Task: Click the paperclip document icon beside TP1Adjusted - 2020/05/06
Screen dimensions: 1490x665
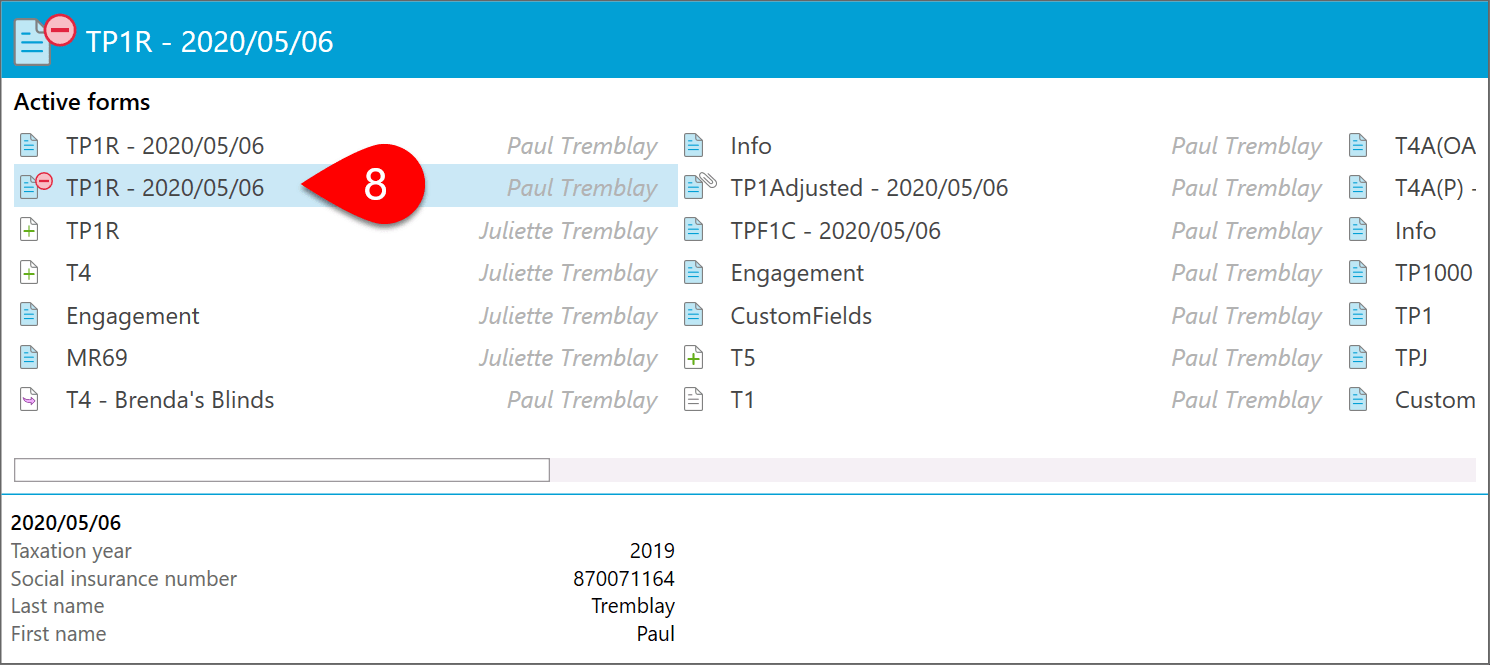Action: click(699, 186)
